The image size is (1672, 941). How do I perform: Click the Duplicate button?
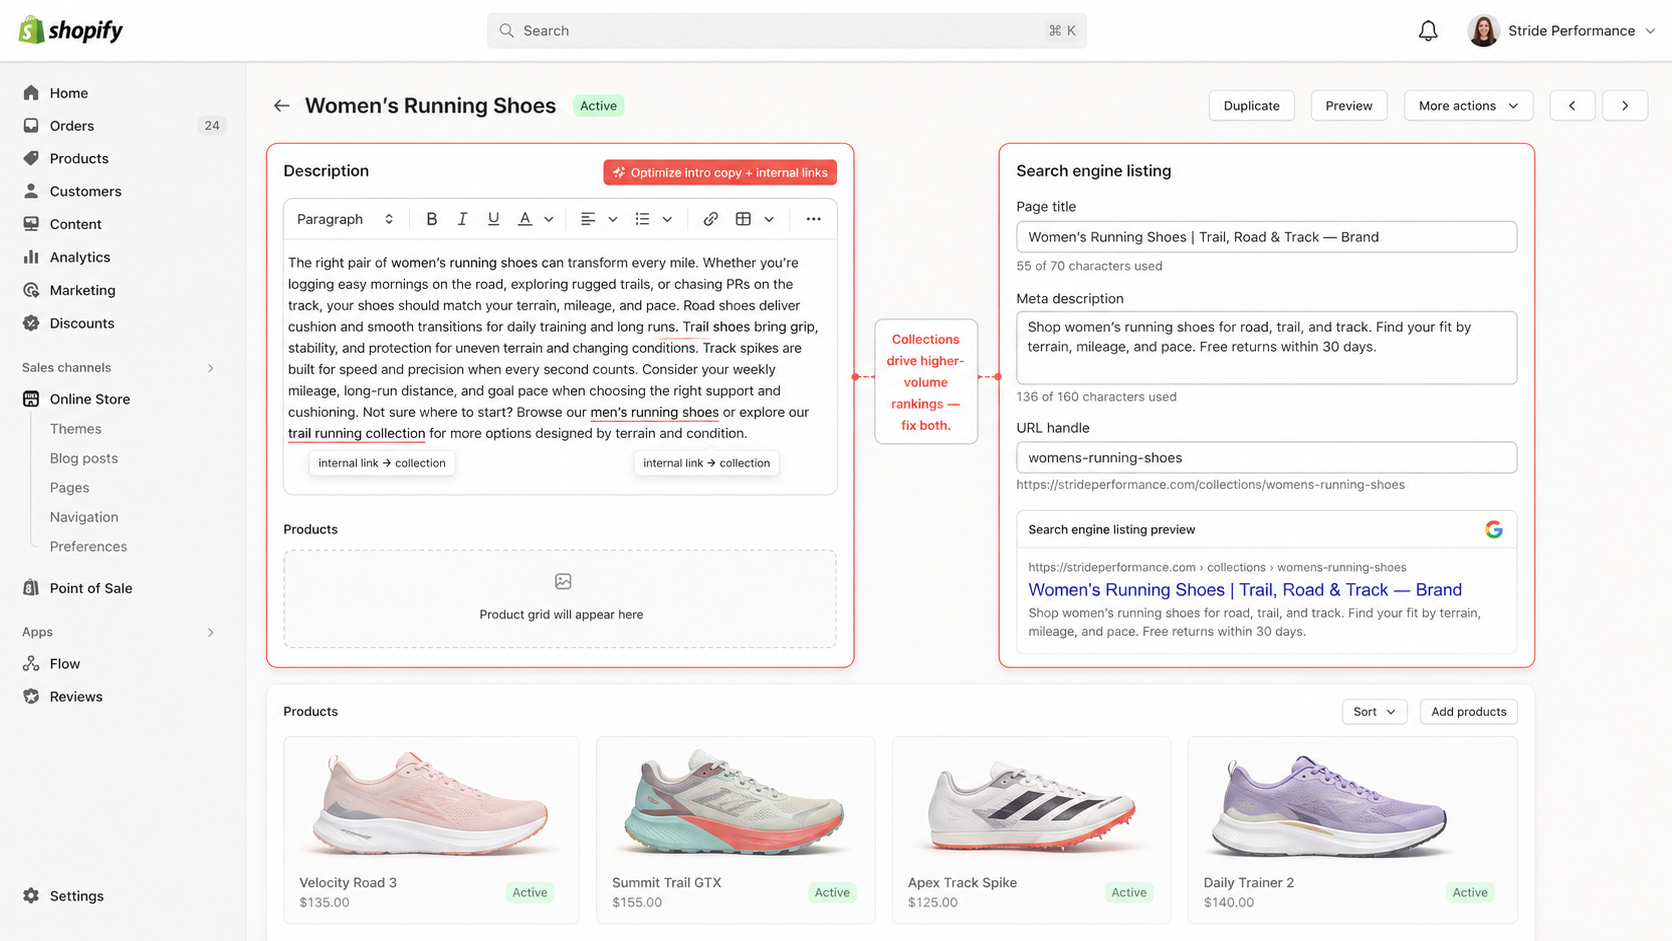(x=1251, y=105)
